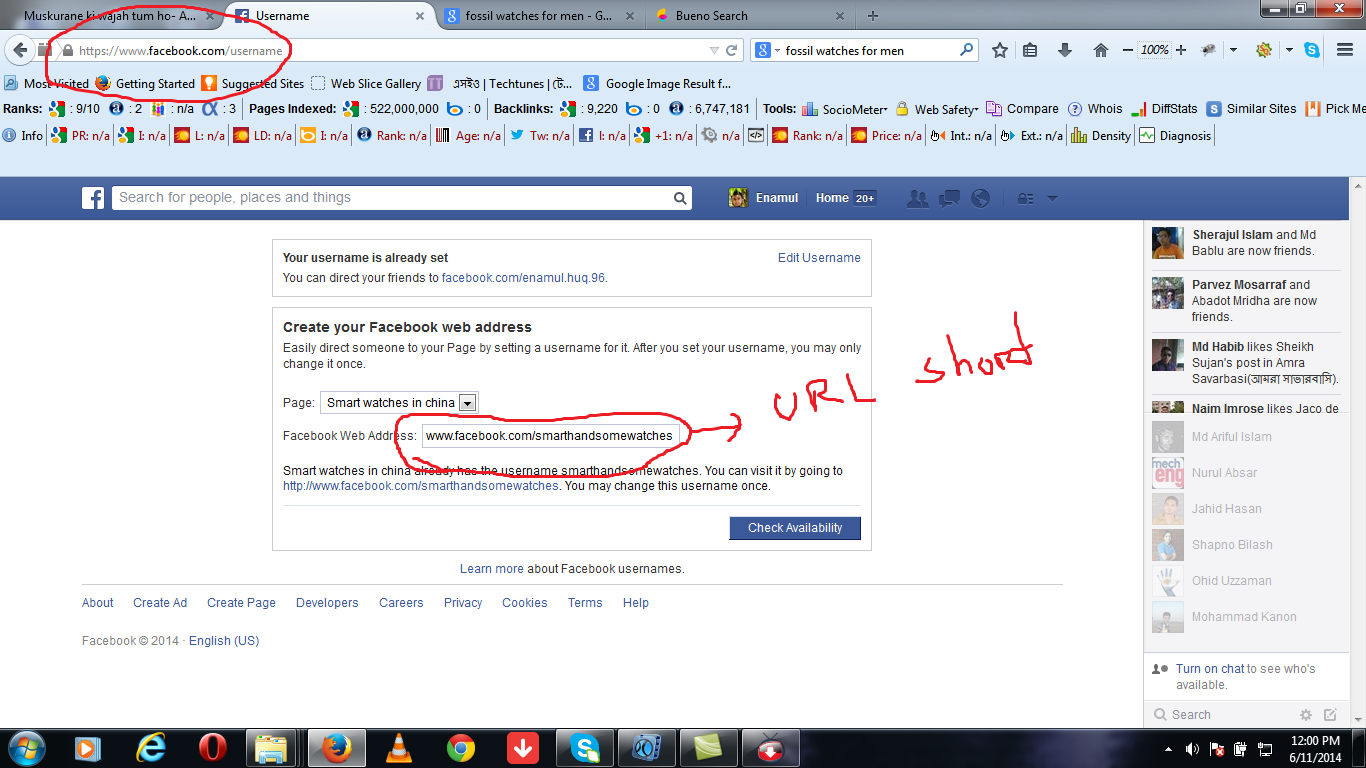1366x768 pixels.
Task: Reload the page with the refresh arrow
Action: (x=732, y=50)
